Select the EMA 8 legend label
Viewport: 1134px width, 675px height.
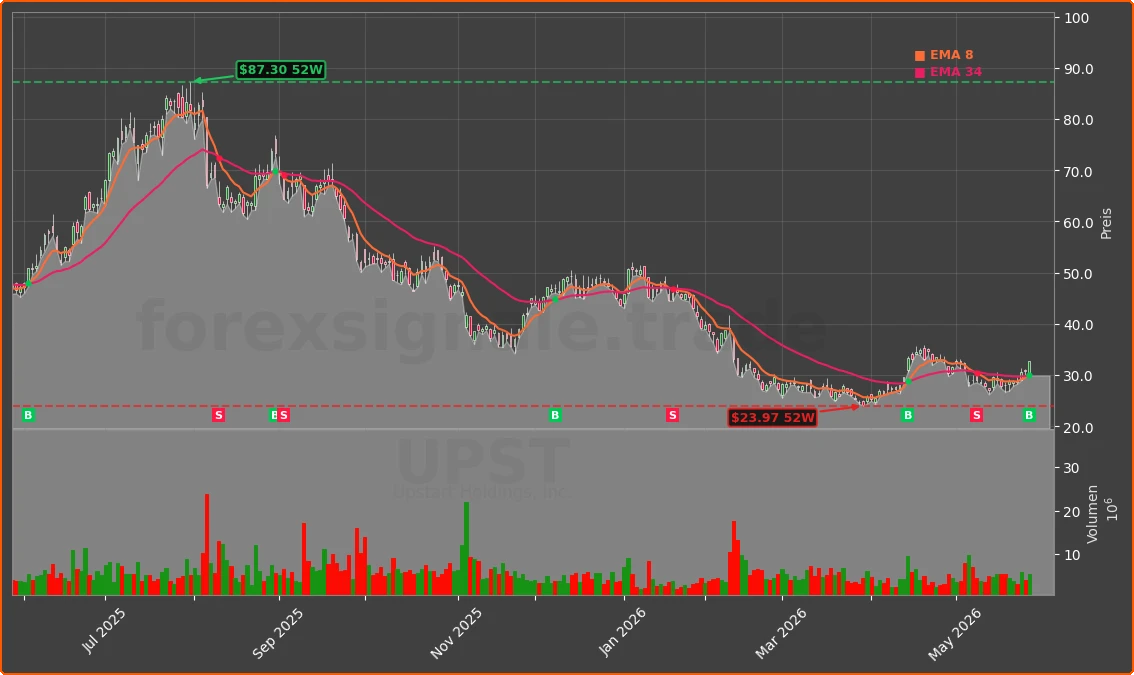pyautogui.click(x=951, y=55)
